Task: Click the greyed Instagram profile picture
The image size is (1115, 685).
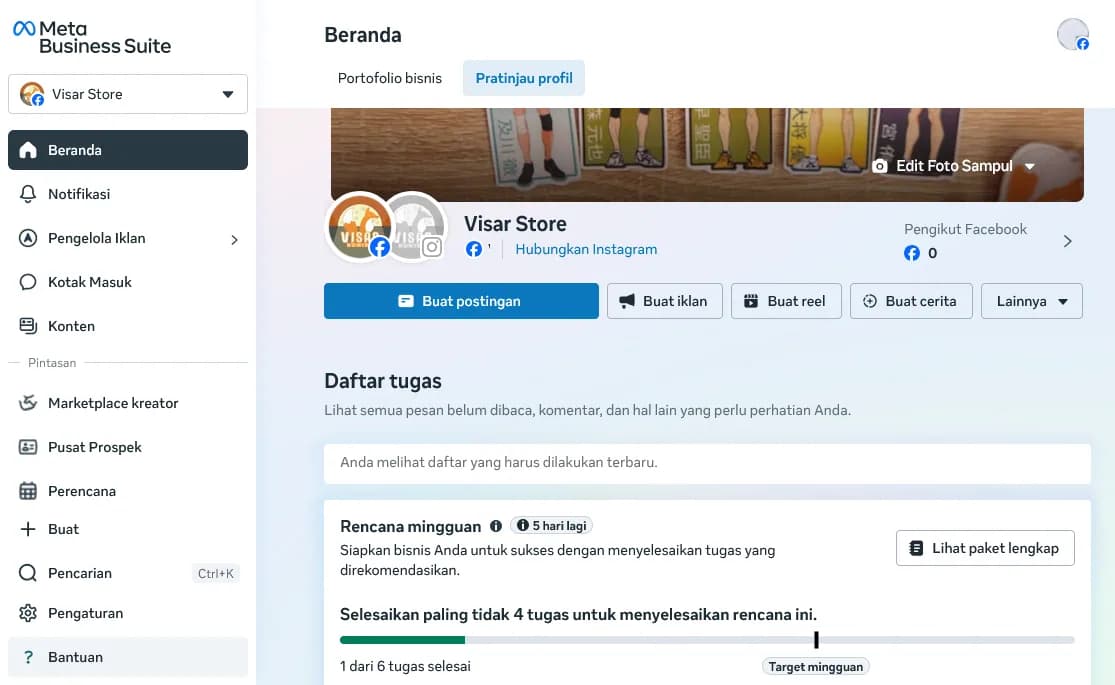Action: [420, 228]
